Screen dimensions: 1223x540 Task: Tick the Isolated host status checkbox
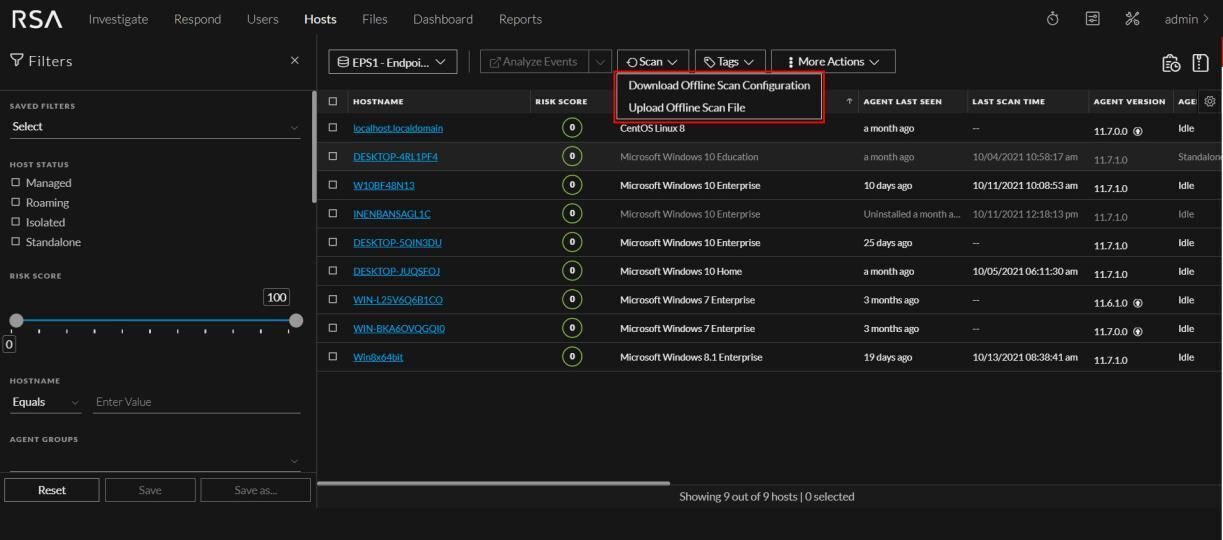click(x=16, y=222)
